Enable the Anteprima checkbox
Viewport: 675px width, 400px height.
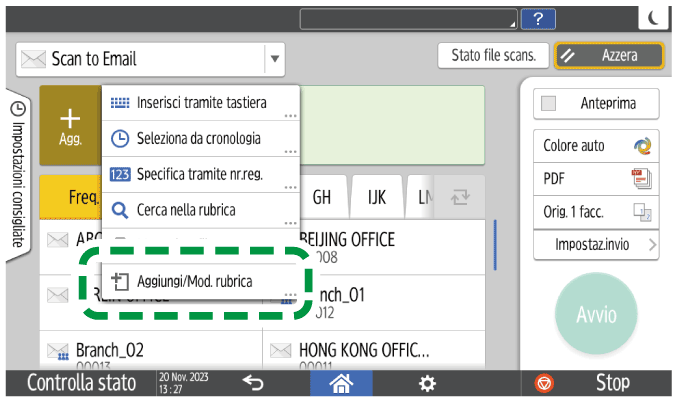coord(548,103)
